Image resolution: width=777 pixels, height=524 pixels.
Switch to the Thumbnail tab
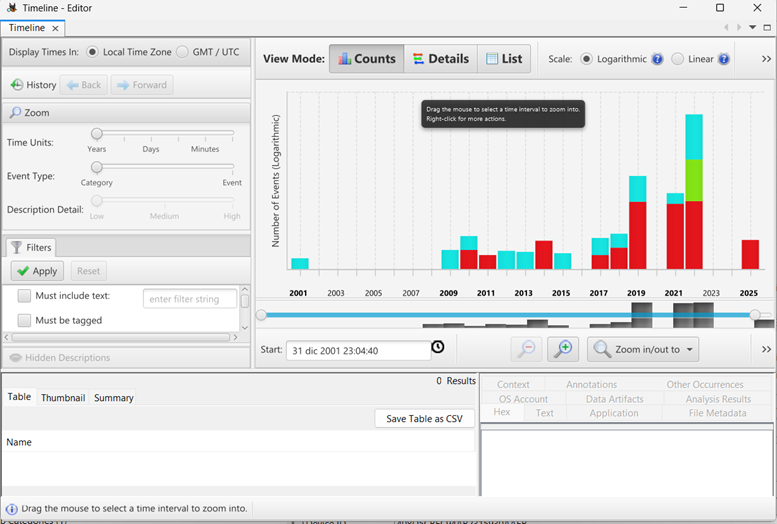click(63, 397)
